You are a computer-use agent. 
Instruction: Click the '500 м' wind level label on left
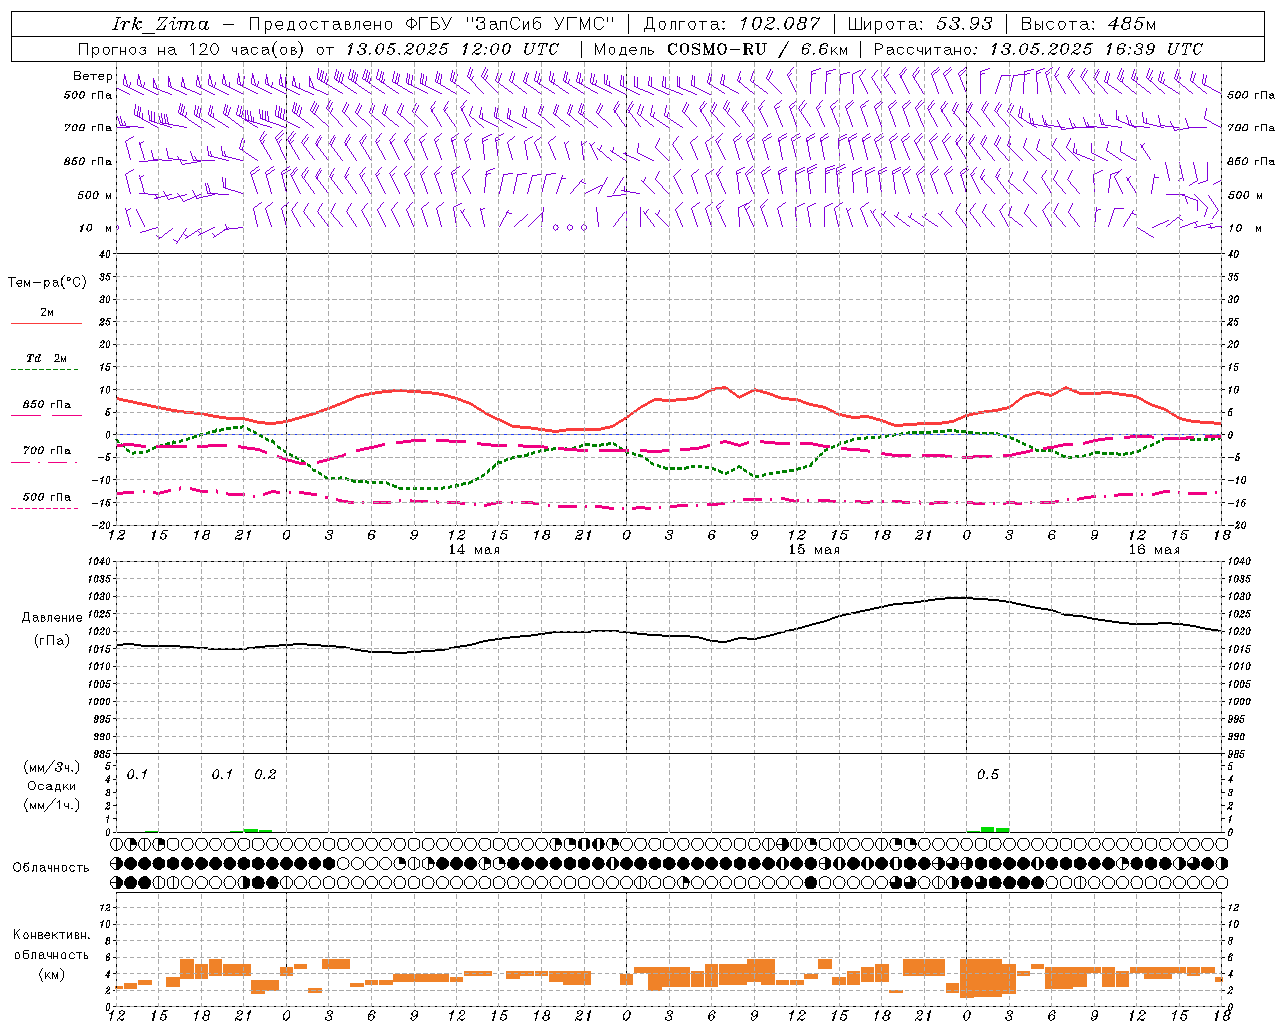[x=95, y=195]
